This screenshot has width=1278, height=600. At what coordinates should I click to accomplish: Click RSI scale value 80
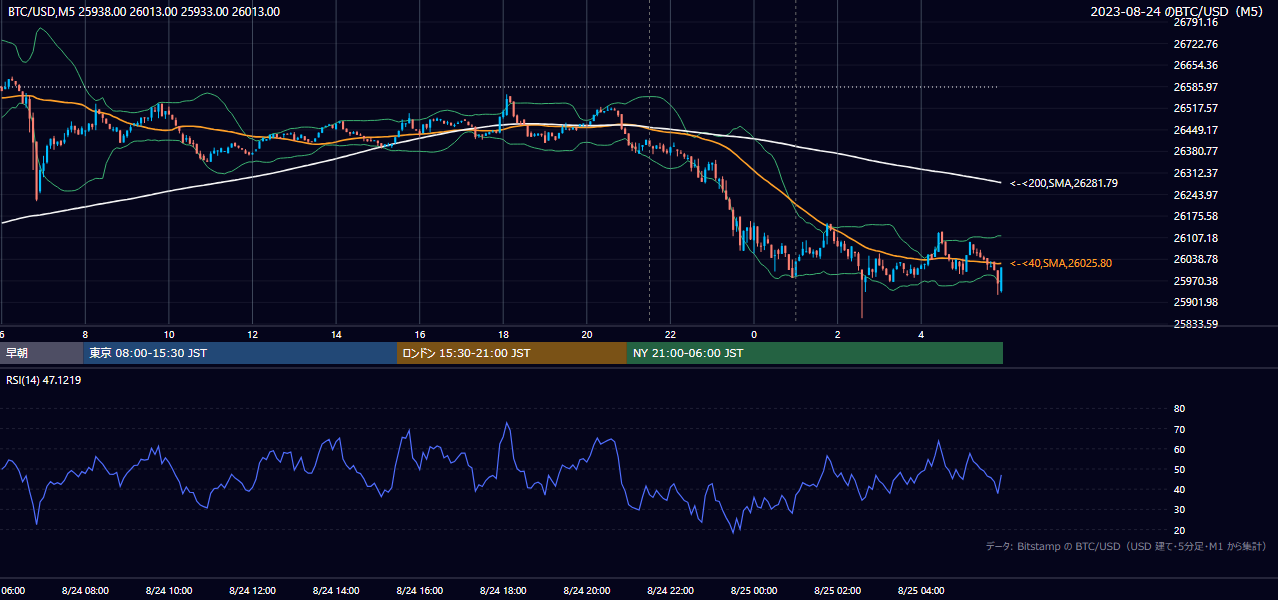click(1179, 409)
